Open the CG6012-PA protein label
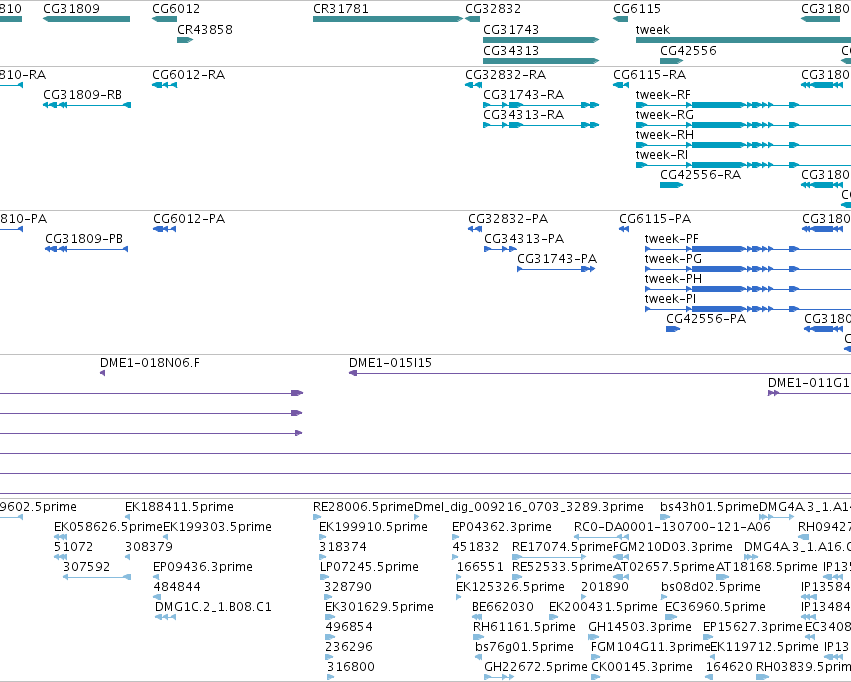Screen dimensions: 851x682 [188, 219]
